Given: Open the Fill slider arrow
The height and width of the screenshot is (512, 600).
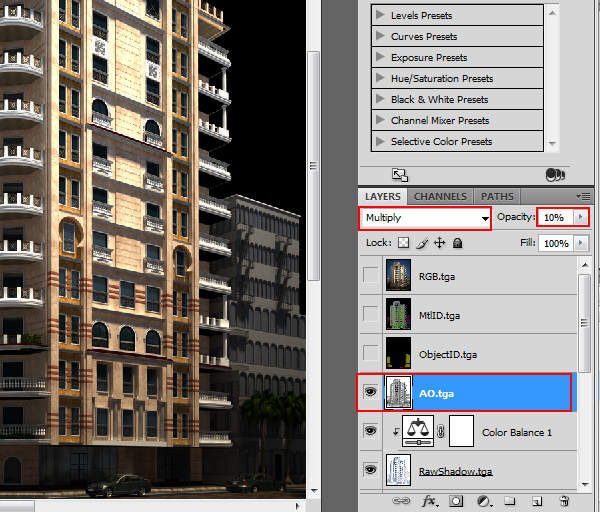Looking at the screenshot, I should pyautogui.click(x=580, y=243).
